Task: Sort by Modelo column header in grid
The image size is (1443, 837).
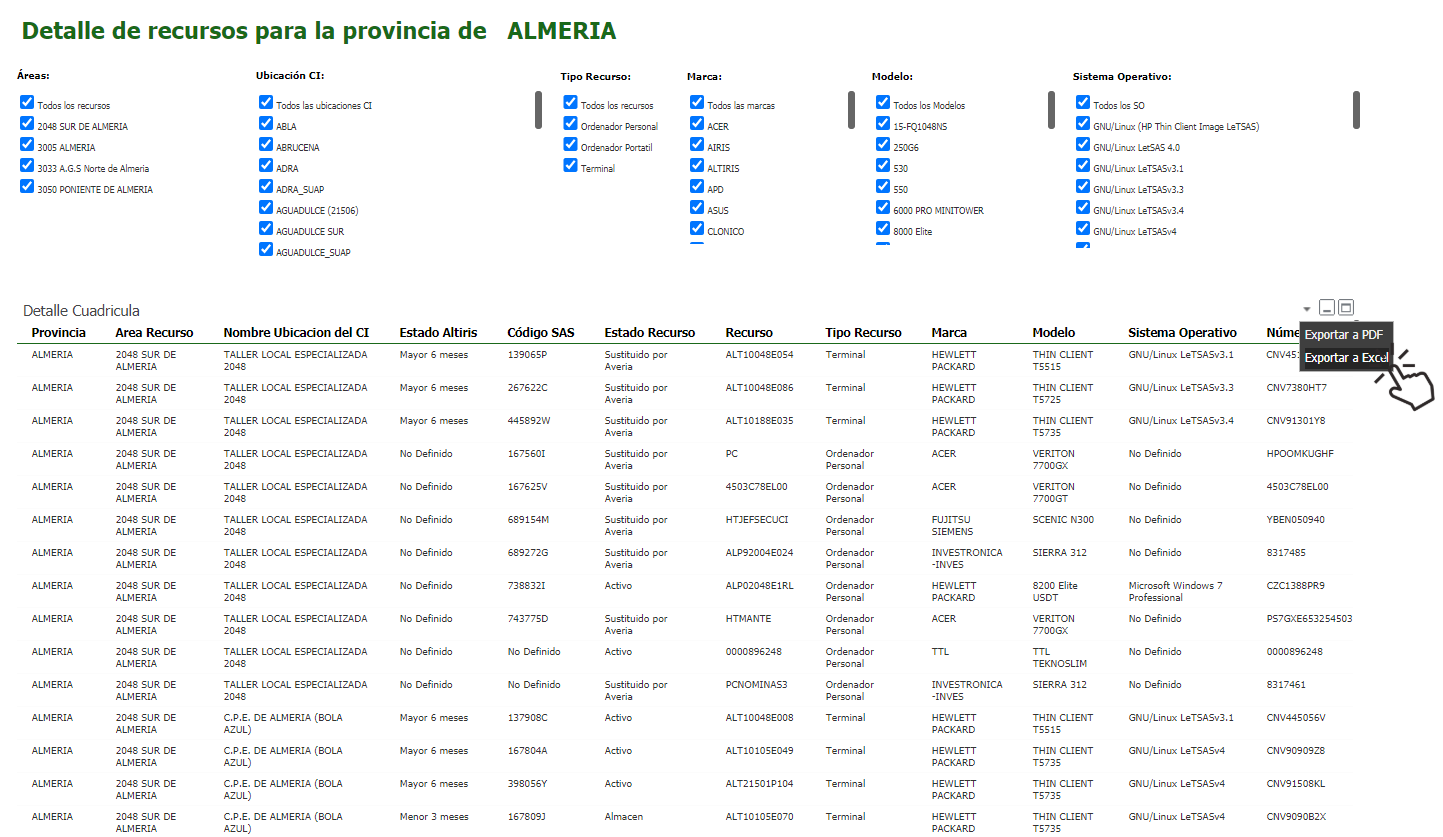Action: point(1054,333)
